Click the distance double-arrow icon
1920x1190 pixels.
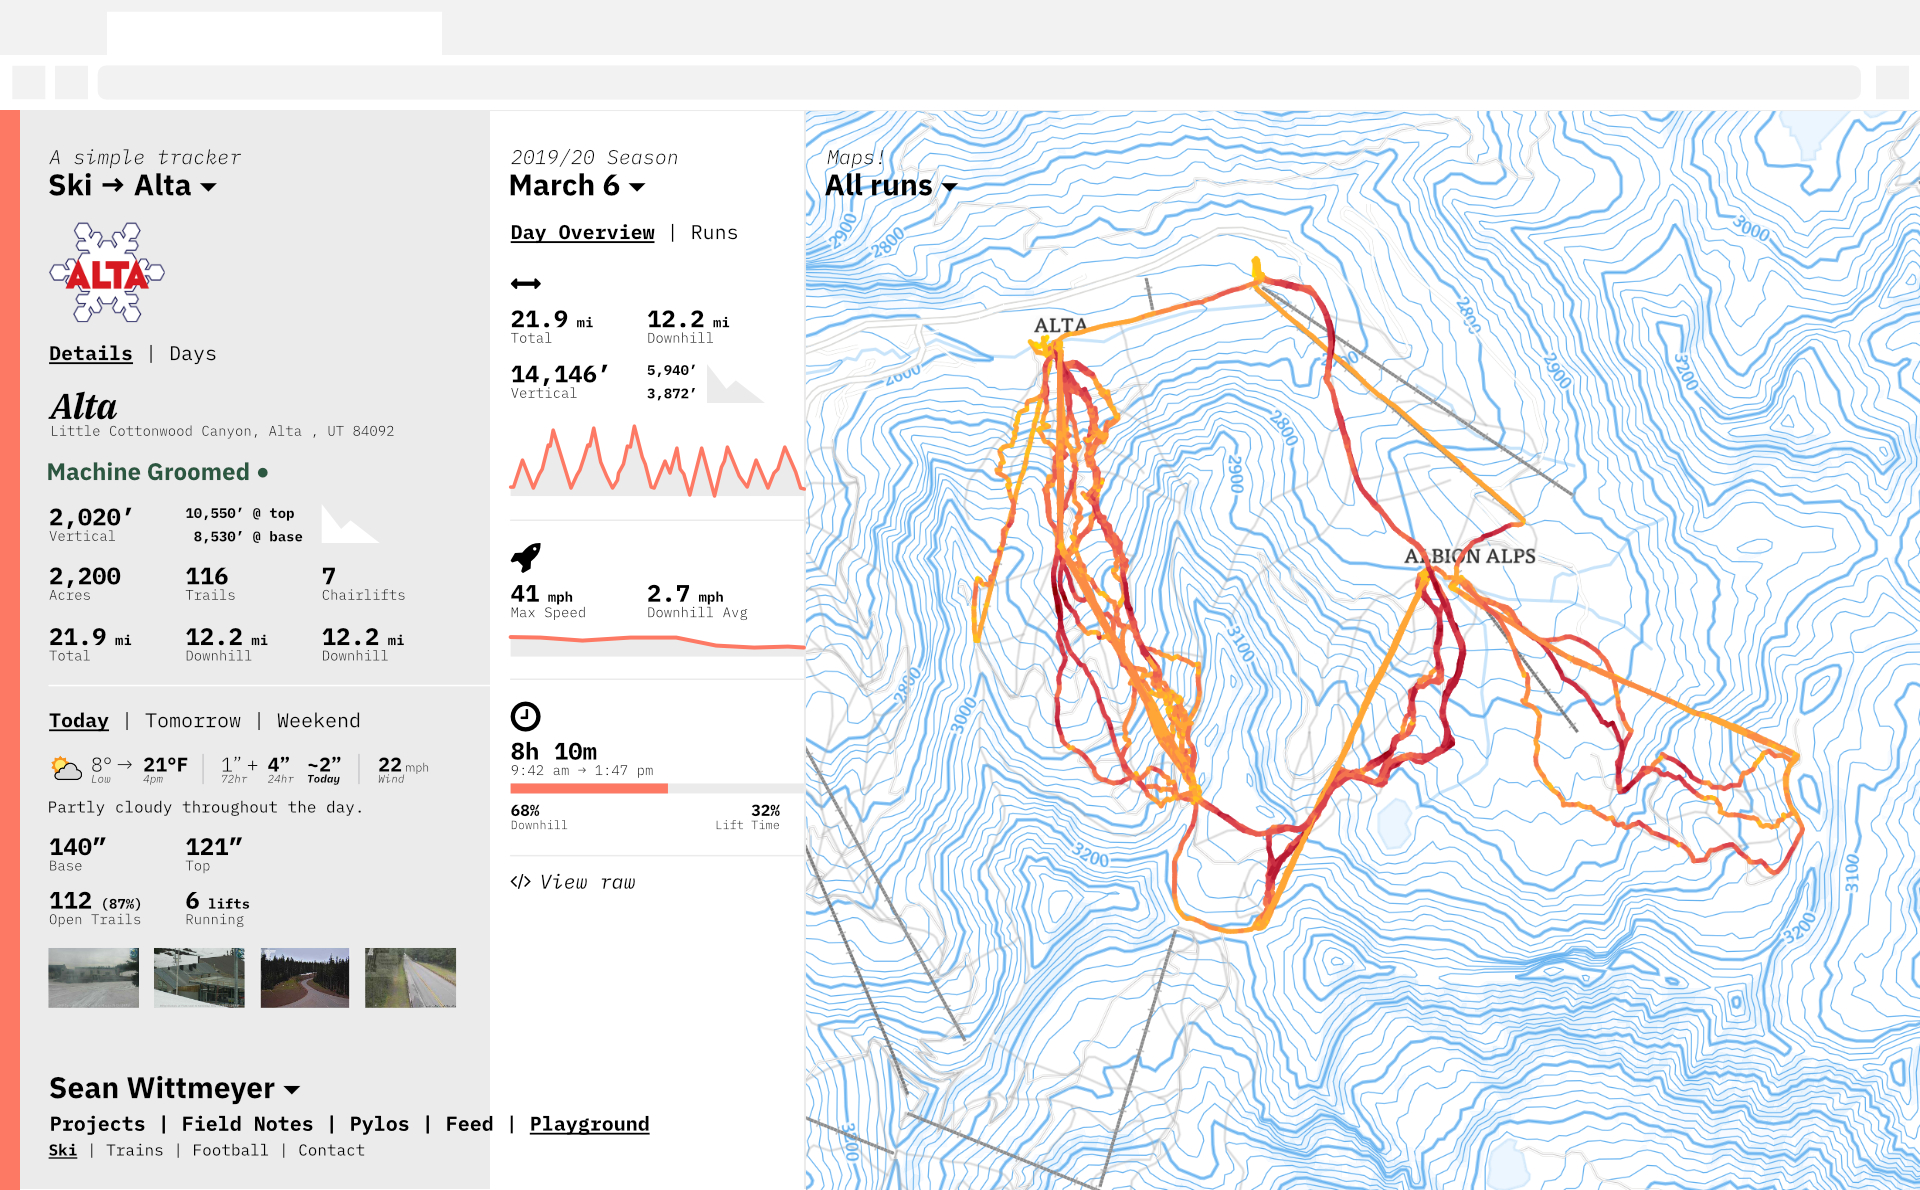point(525,284)
